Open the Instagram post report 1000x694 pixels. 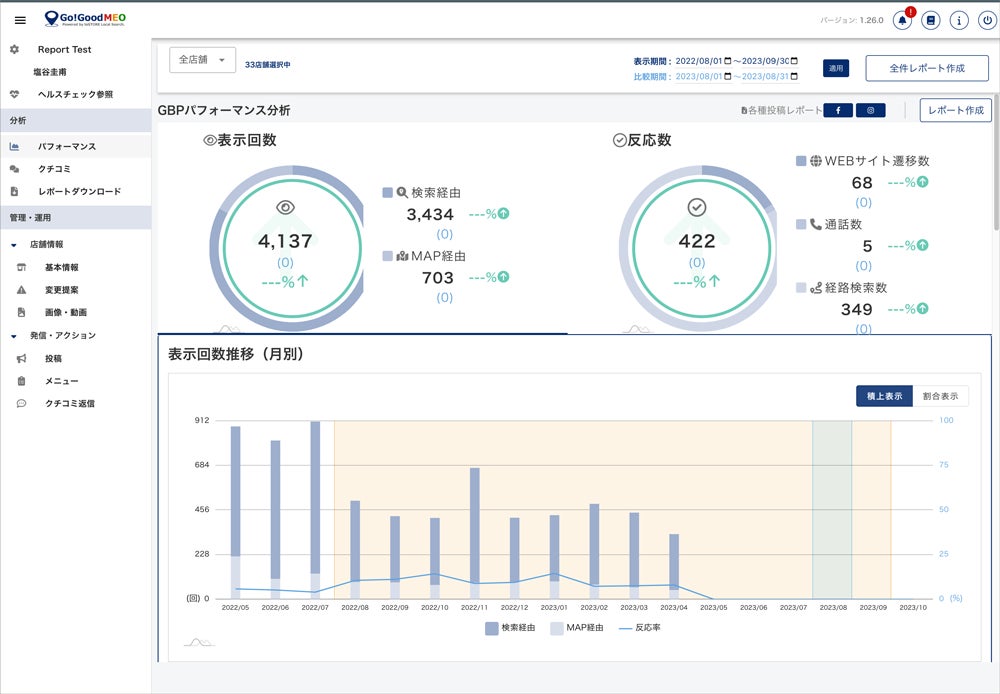pos(870,111)
